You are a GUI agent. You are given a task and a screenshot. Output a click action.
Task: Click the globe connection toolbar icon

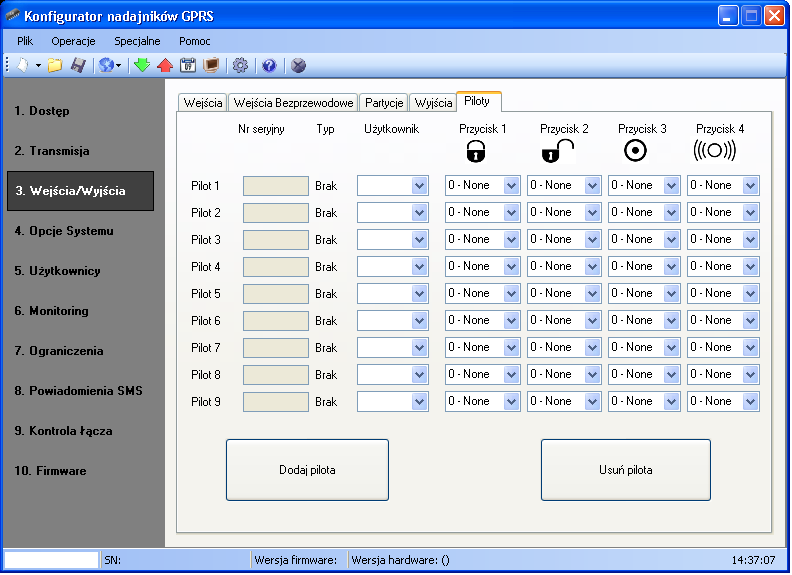coord(106,65)
